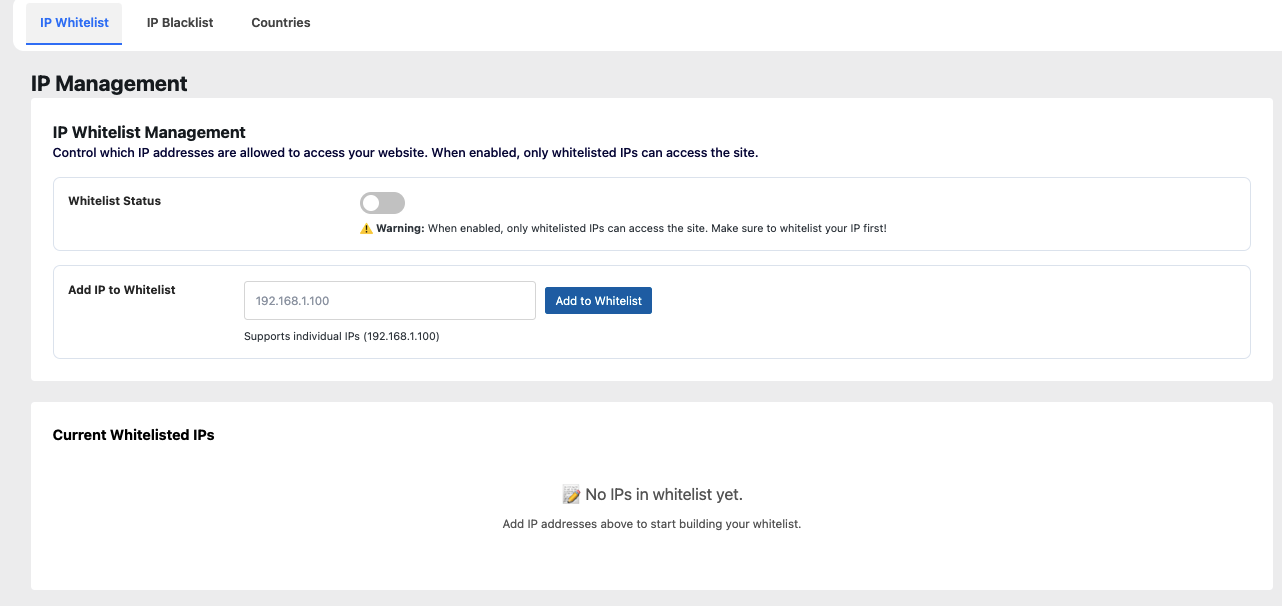
Task: Open the IP Blacklist tab
Action: (x=180, y=23)
